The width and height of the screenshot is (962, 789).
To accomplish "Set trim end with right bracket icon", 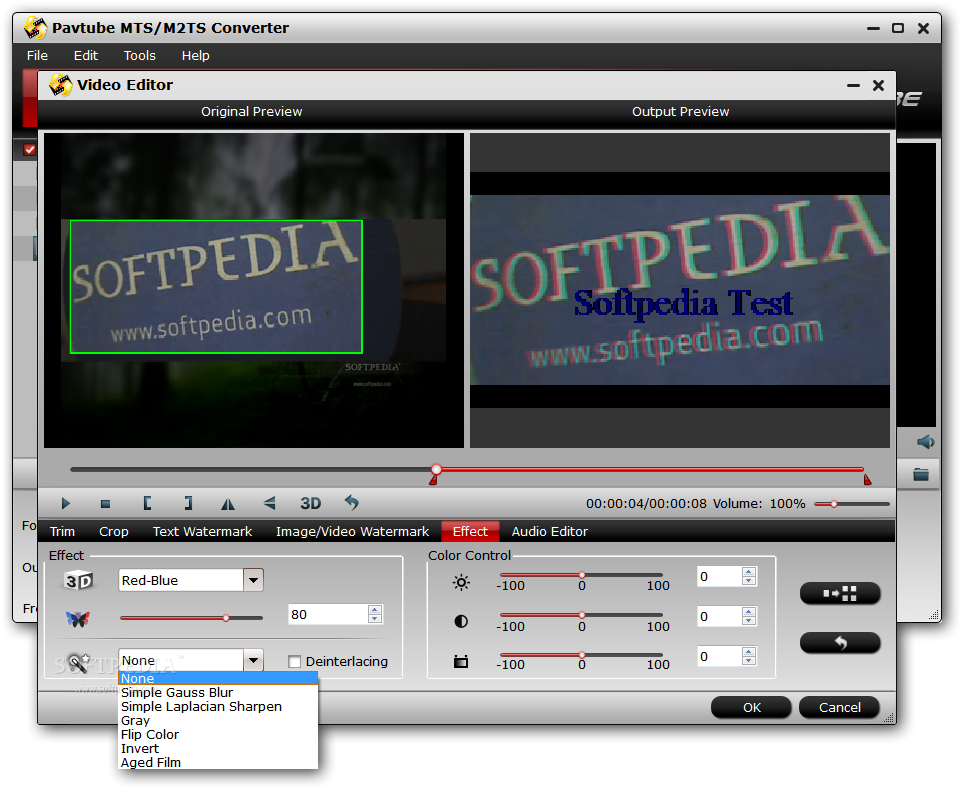I will coord(188,504).
